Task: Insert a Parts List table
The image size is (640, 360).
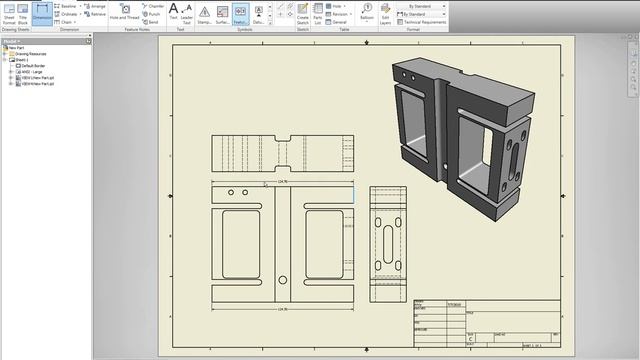Action: tap(318, 13)
